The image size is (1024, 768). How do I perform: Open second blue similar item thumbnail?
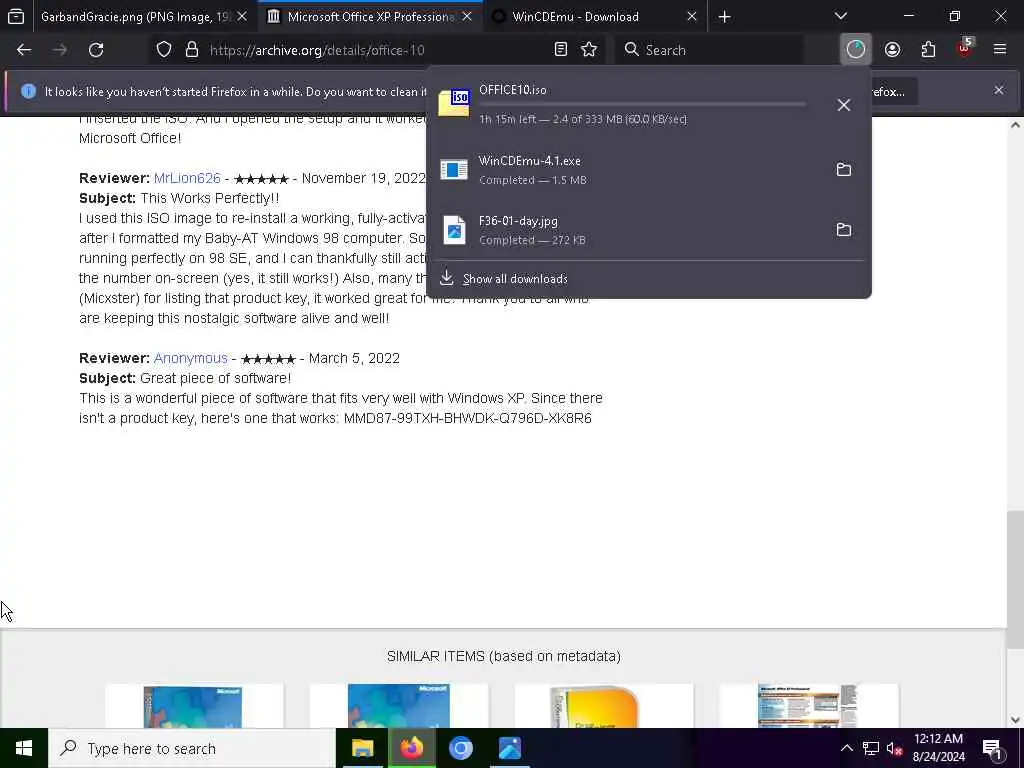tap(398, 706)
